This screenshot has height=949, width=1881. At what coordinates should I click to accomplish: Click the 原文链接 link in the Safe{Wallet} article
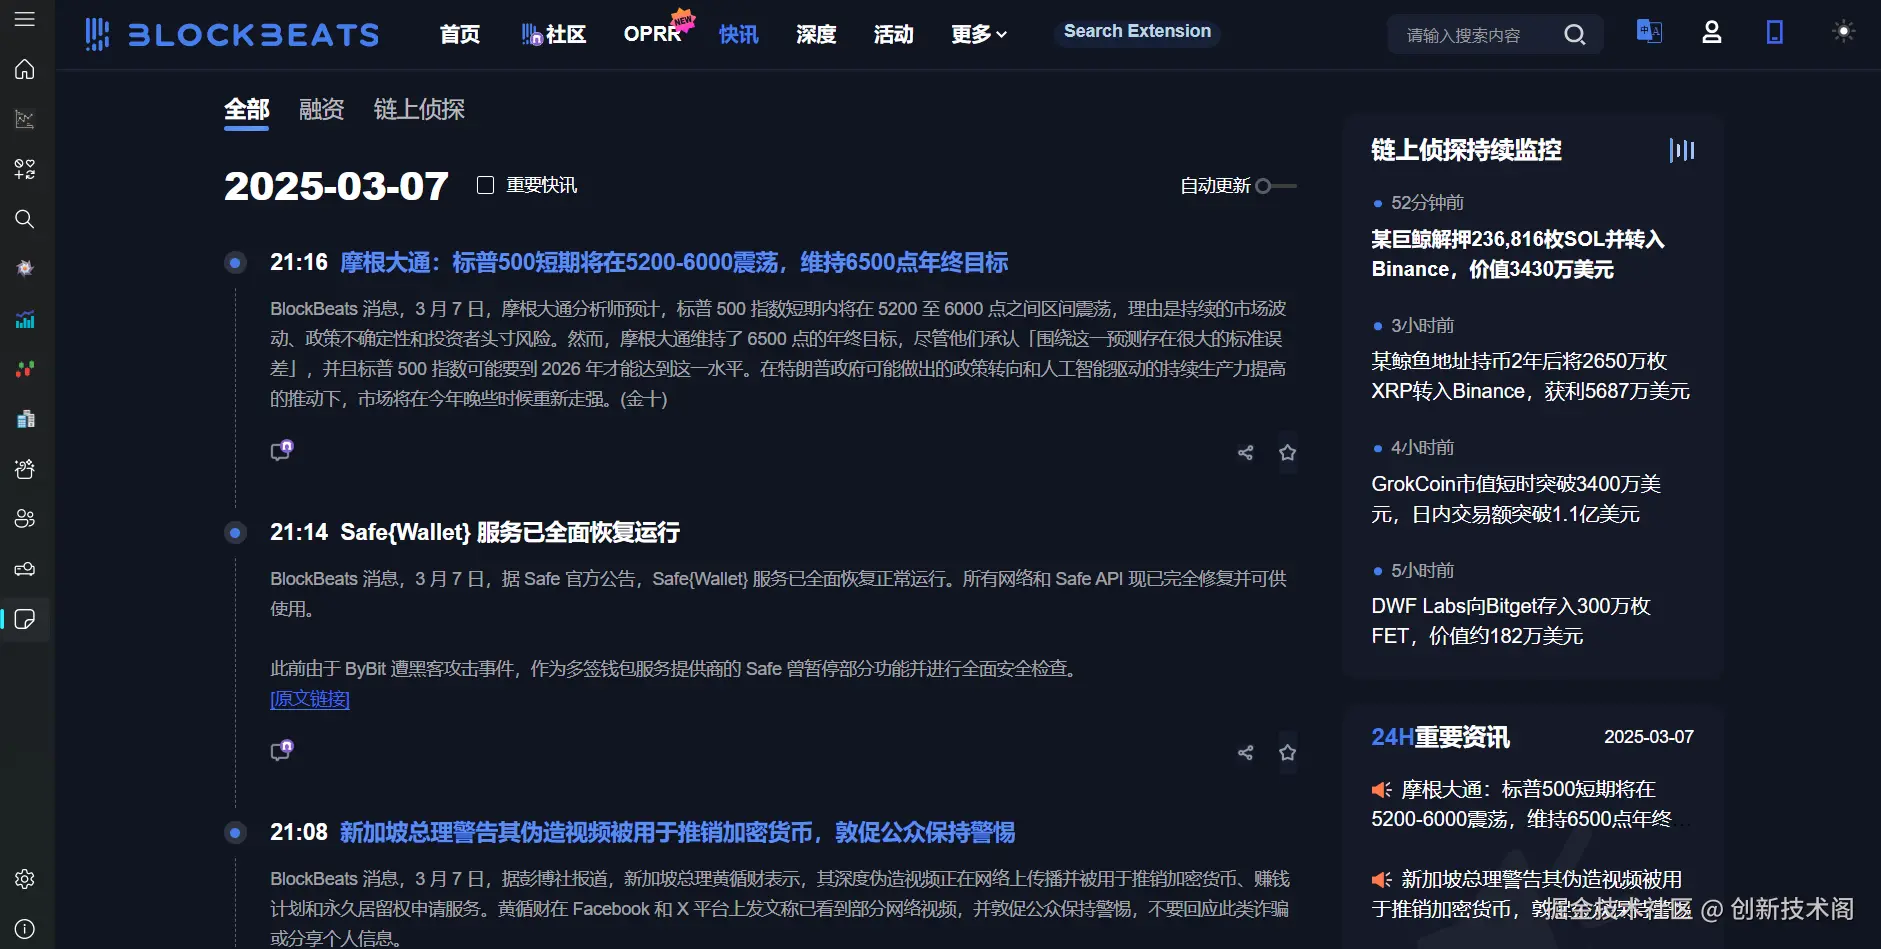coord(310,698)
